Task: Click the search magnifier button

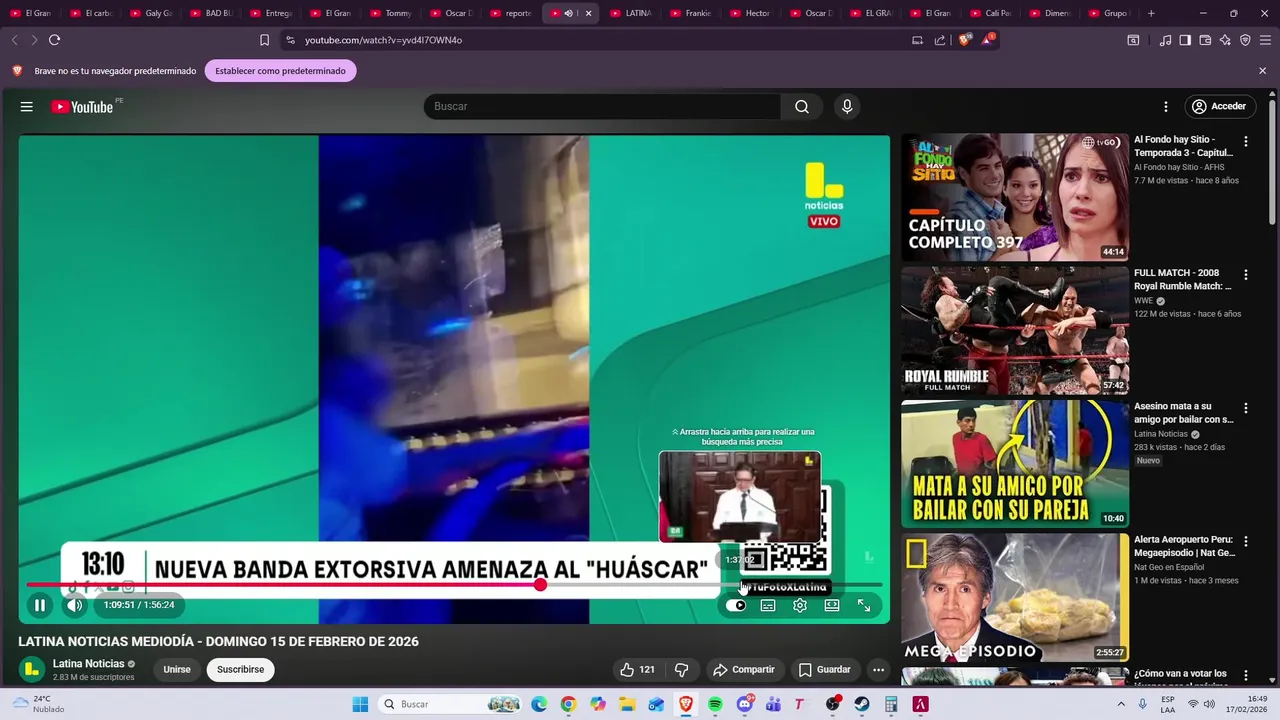Action: pyautogui.click(x=802, y=106)
